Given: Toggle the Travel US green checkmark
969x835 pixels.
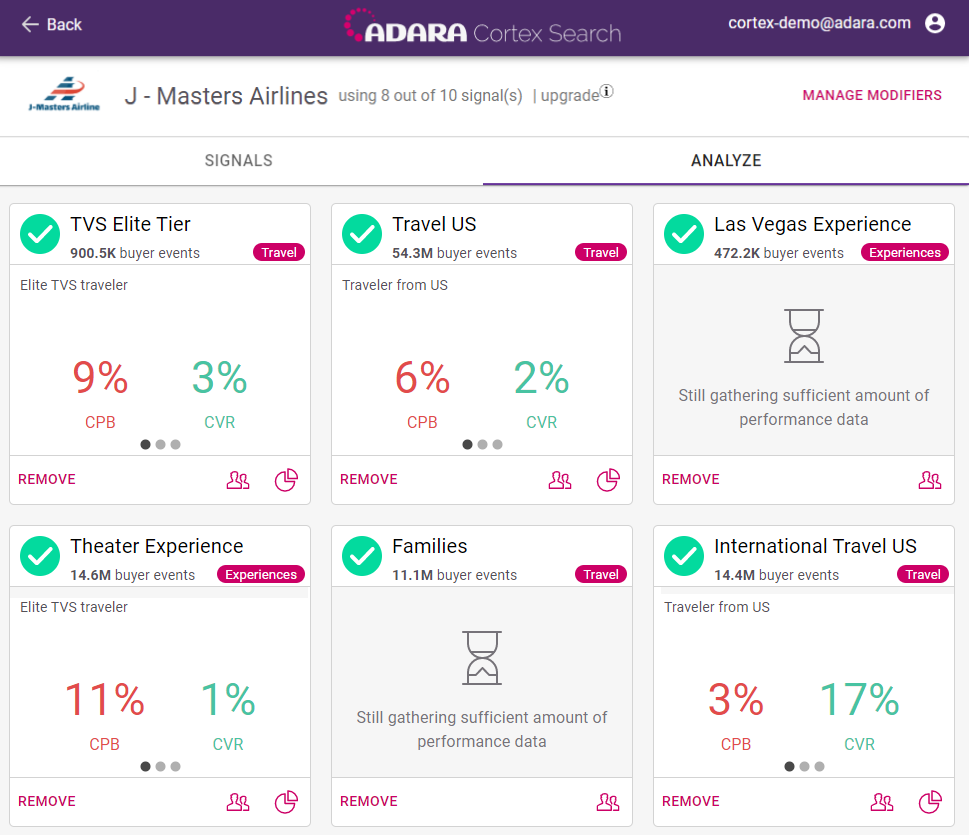Looking at the screenshot, I should coord(362,234).
